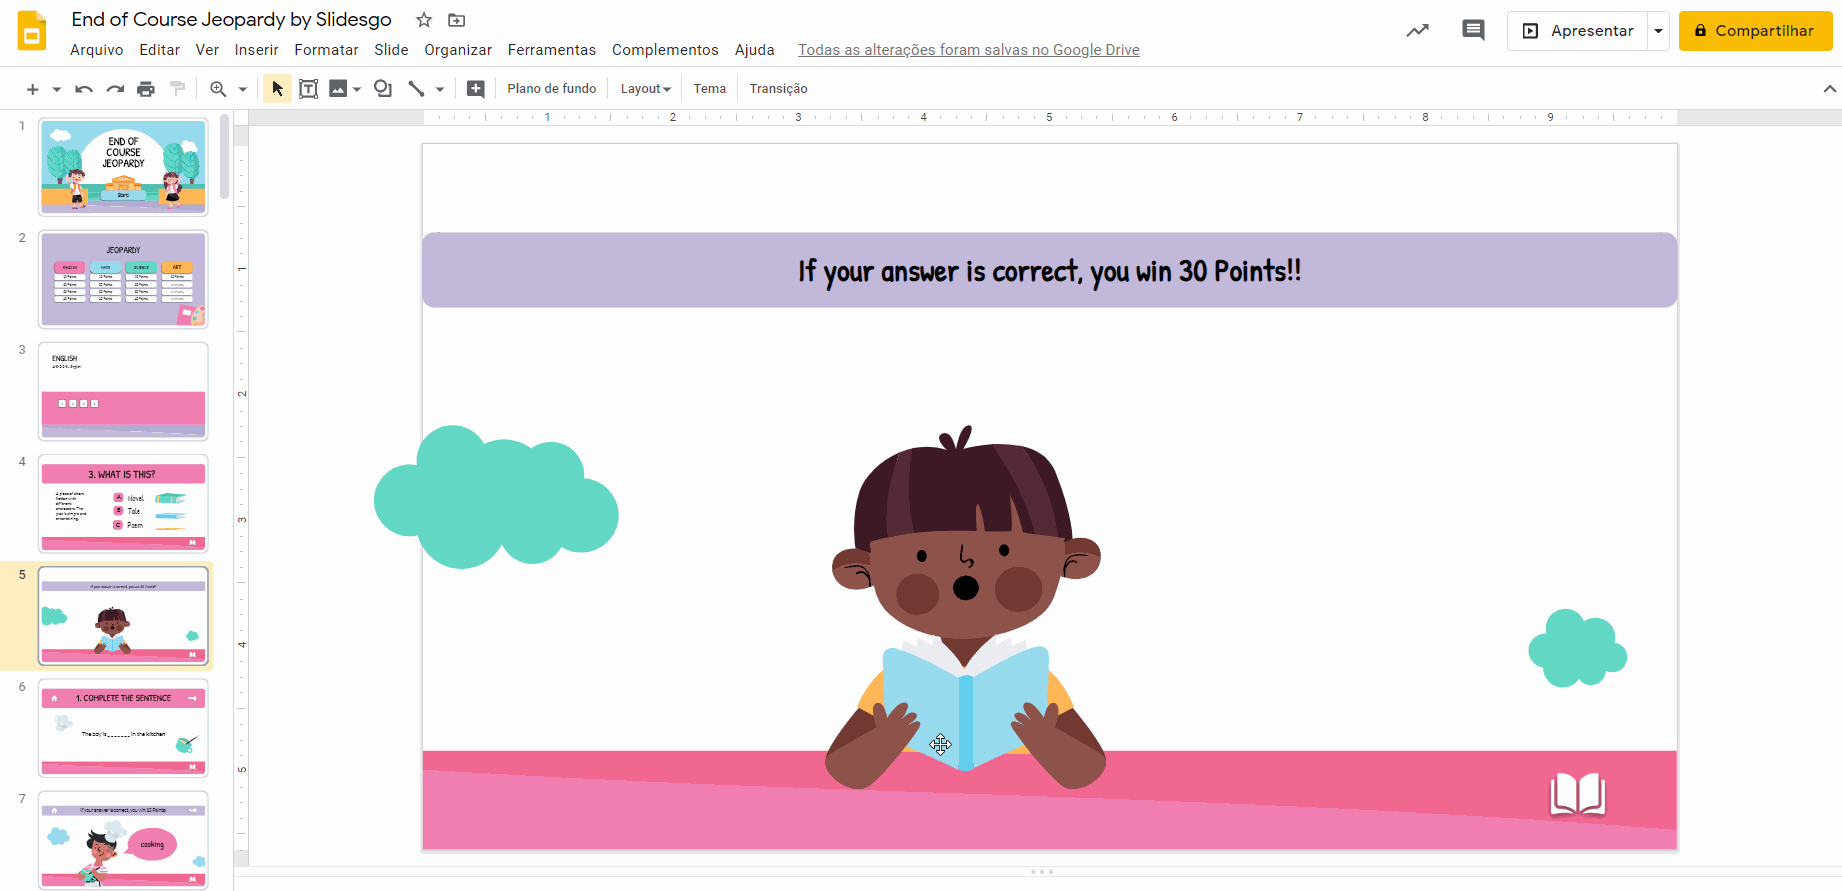
Task: Open the line type dropdown arrow
Action: [x=440, y=90]
